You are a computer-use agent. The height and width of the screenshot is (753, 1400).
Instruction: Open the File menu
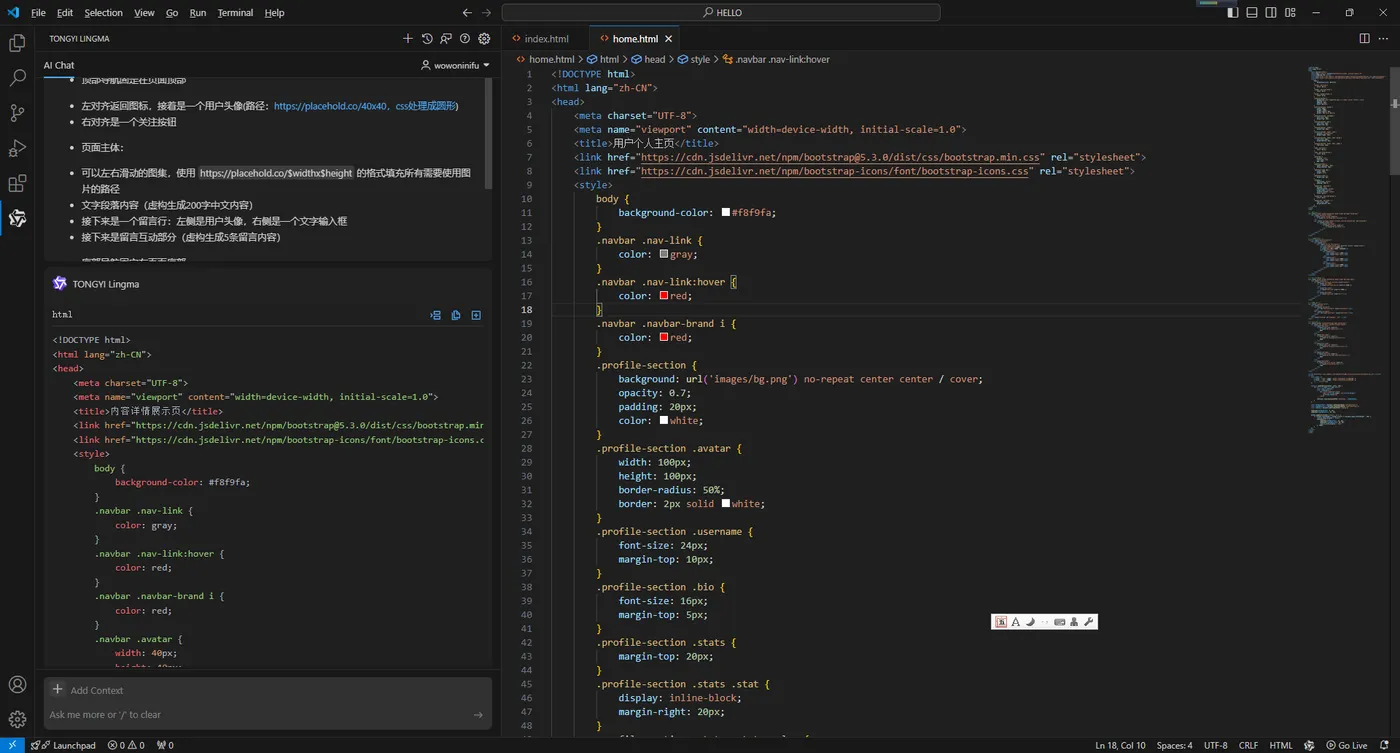(38, 13)
